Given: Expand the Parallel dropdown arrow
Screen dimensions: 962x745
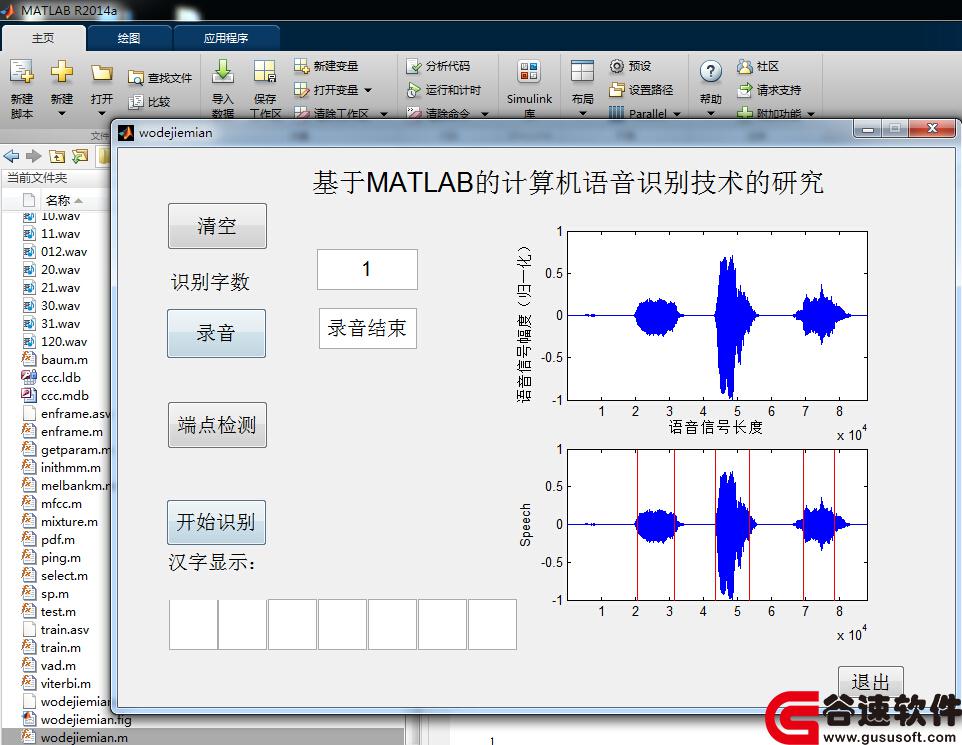Looking at the screenshot, I should click(677, 114).
